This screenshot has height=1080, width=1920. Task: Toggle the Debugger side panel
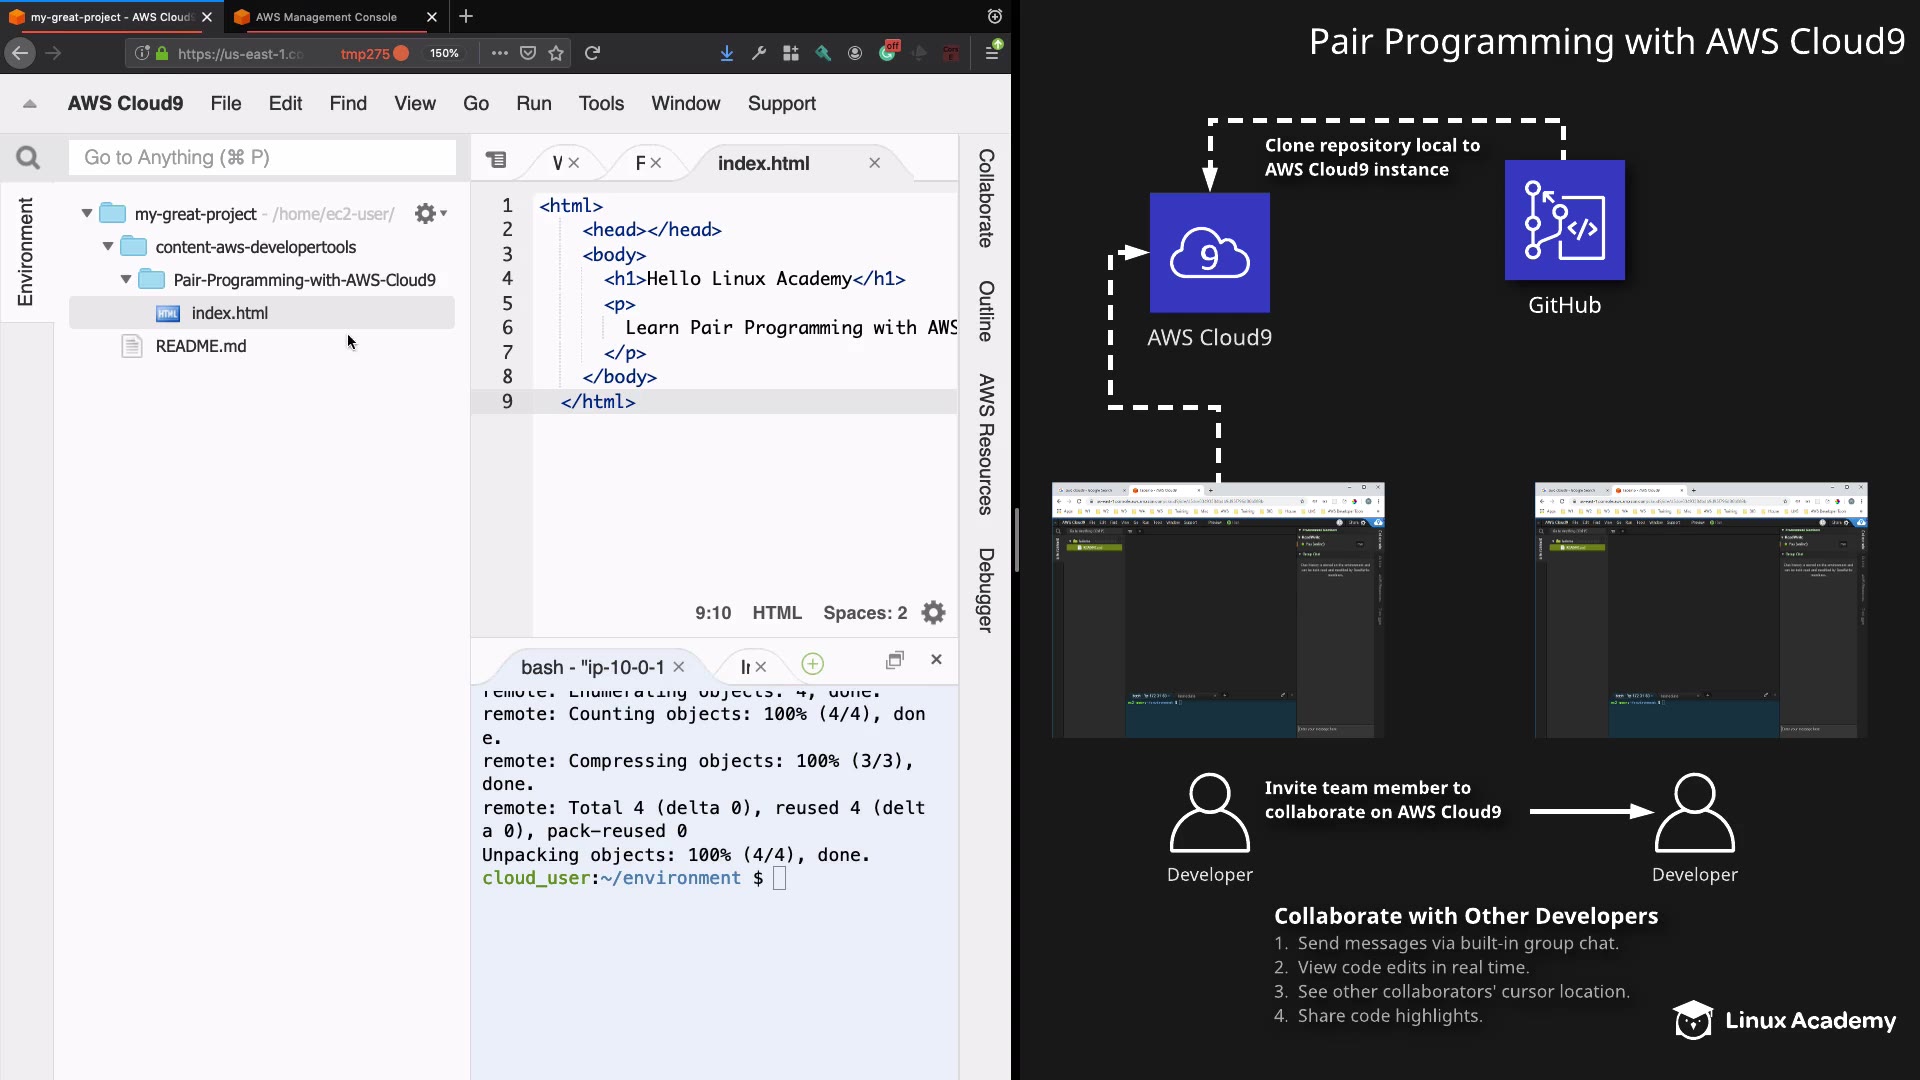point(986,590)
